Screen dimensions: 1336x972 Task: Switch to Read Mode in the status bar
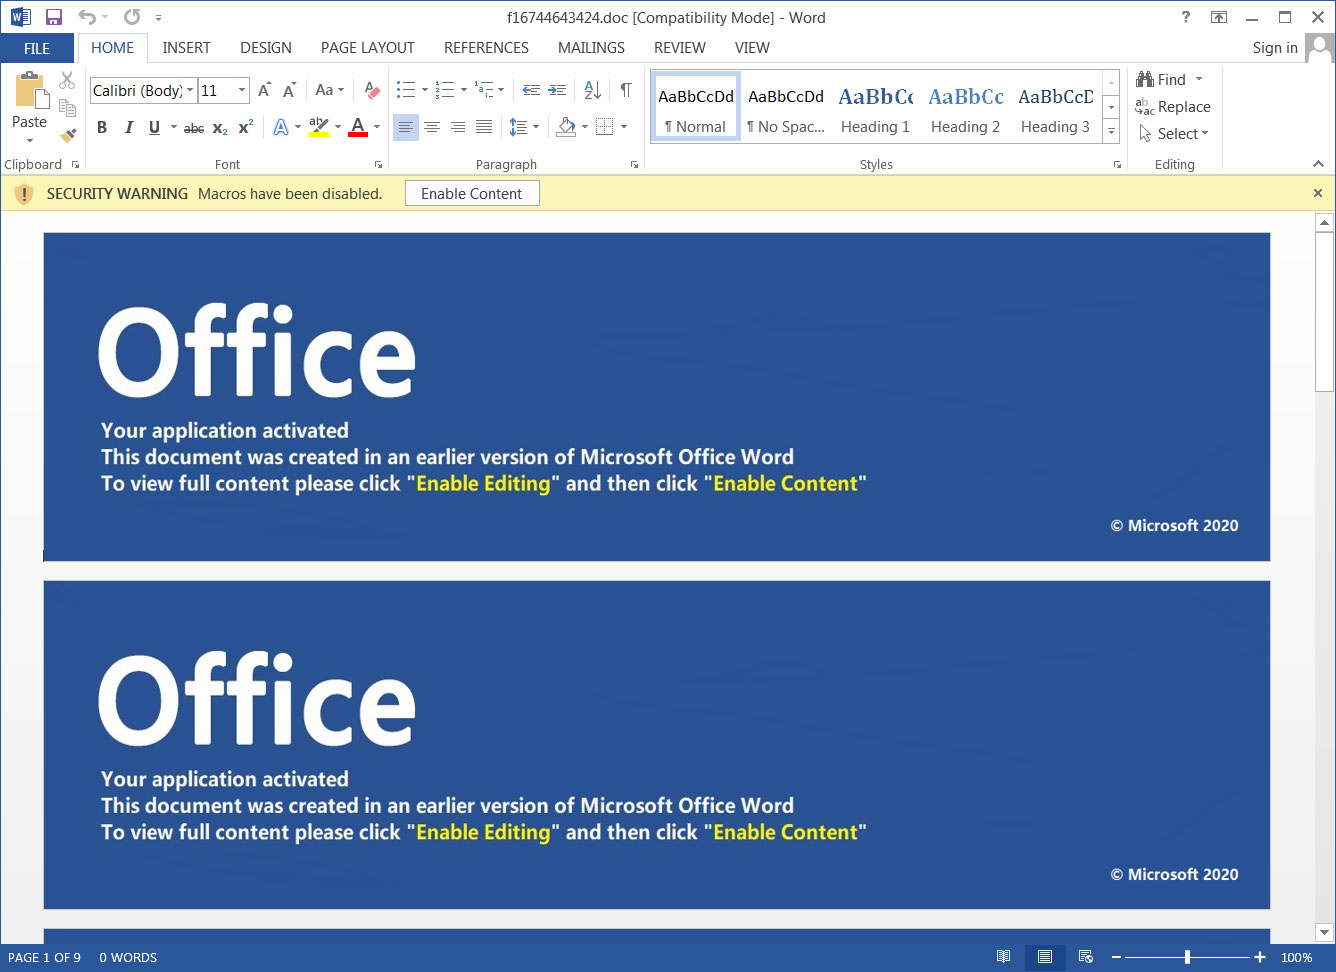coord(1004,957)
